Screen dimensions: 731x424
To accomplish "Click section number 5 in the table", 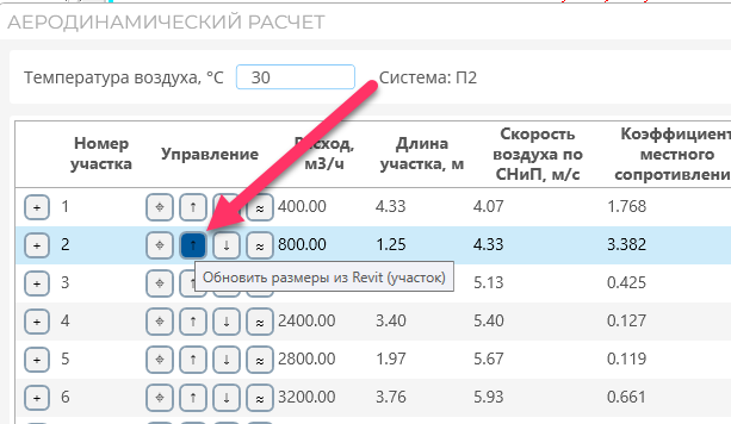I will [x=65, y=359].
